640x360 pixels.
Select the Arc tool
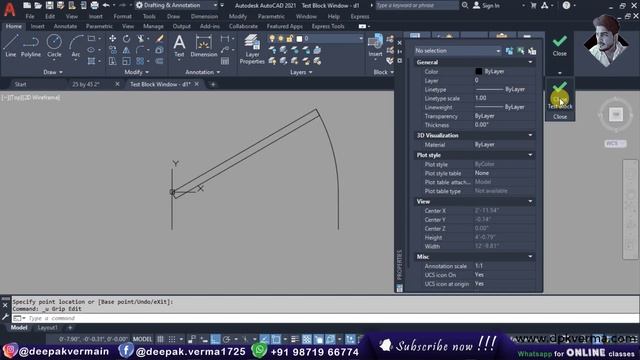point(76,45)
